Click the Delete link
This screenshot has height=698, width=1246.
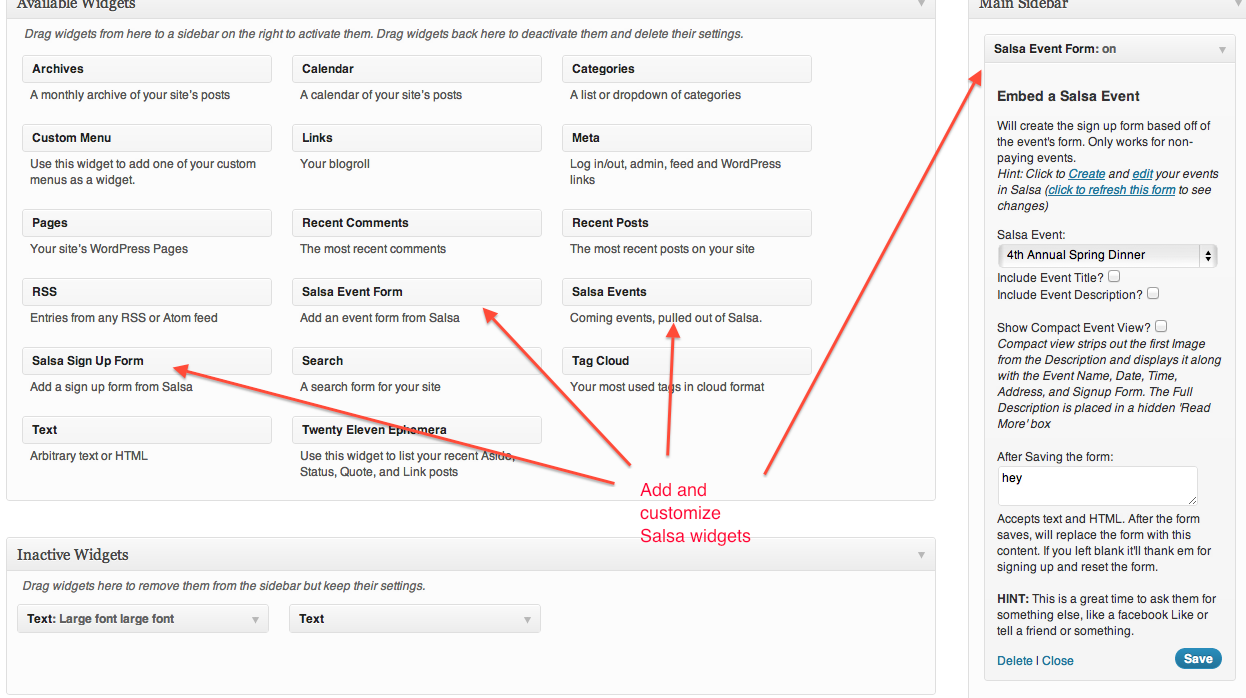(x=1015, y=661)
